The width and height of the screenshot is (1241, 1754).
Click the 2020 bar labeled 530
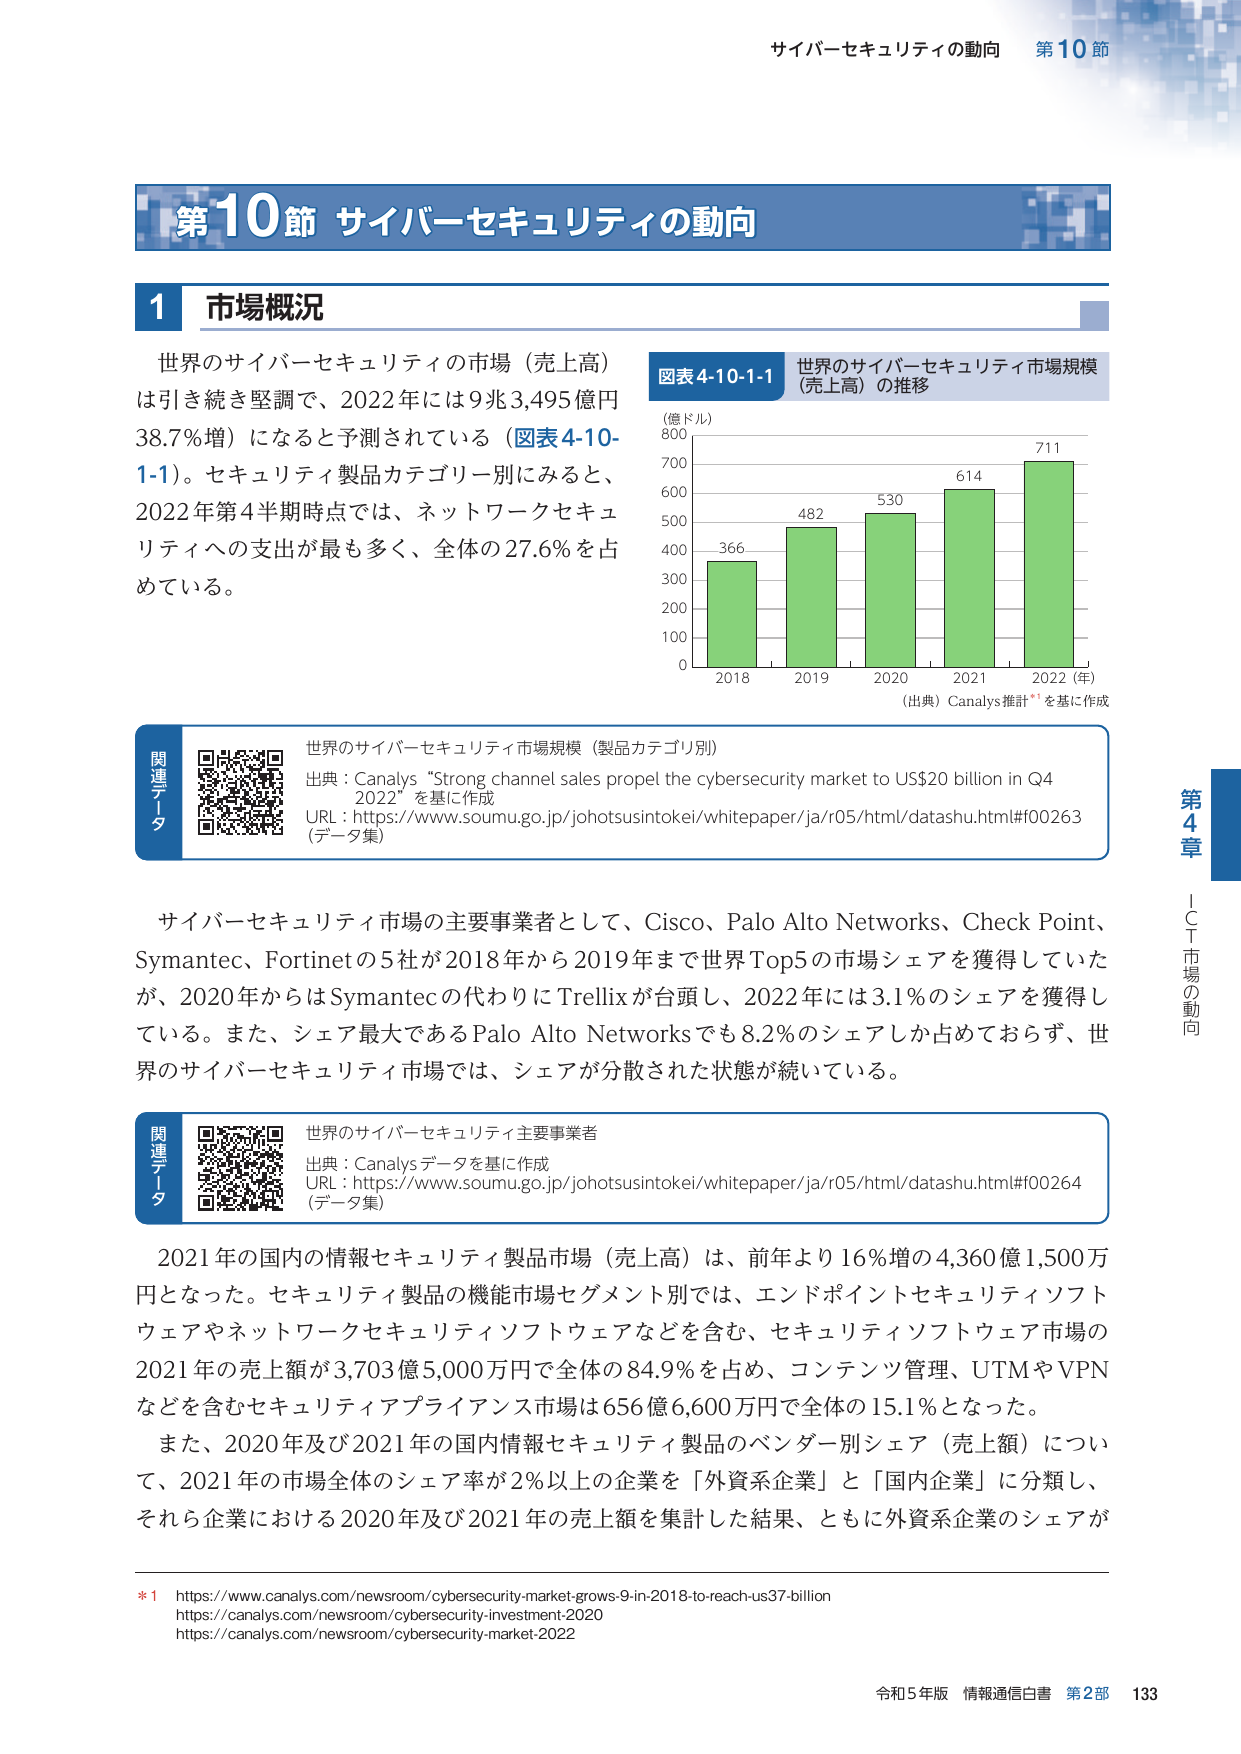pyautogui.click(x=890, y=589)
